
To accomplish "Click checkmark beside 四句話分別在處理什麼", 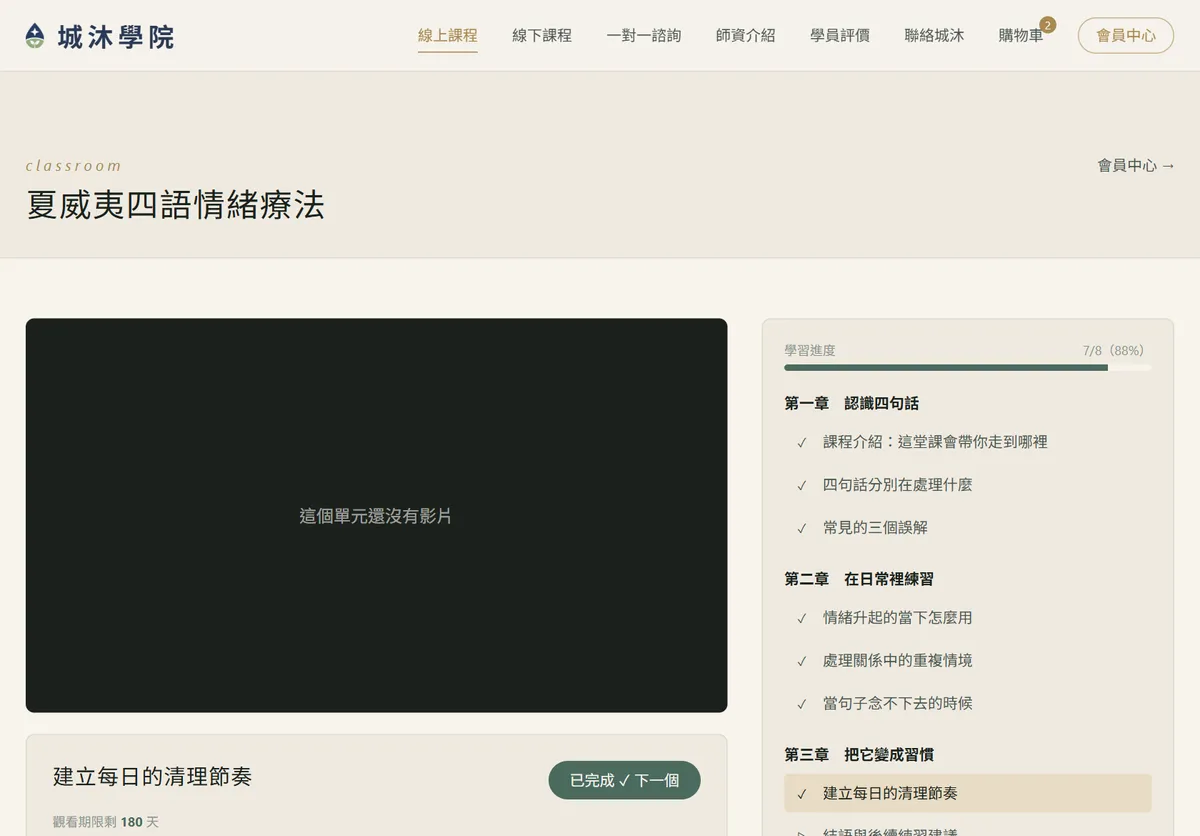I will [x=802, y=485].
